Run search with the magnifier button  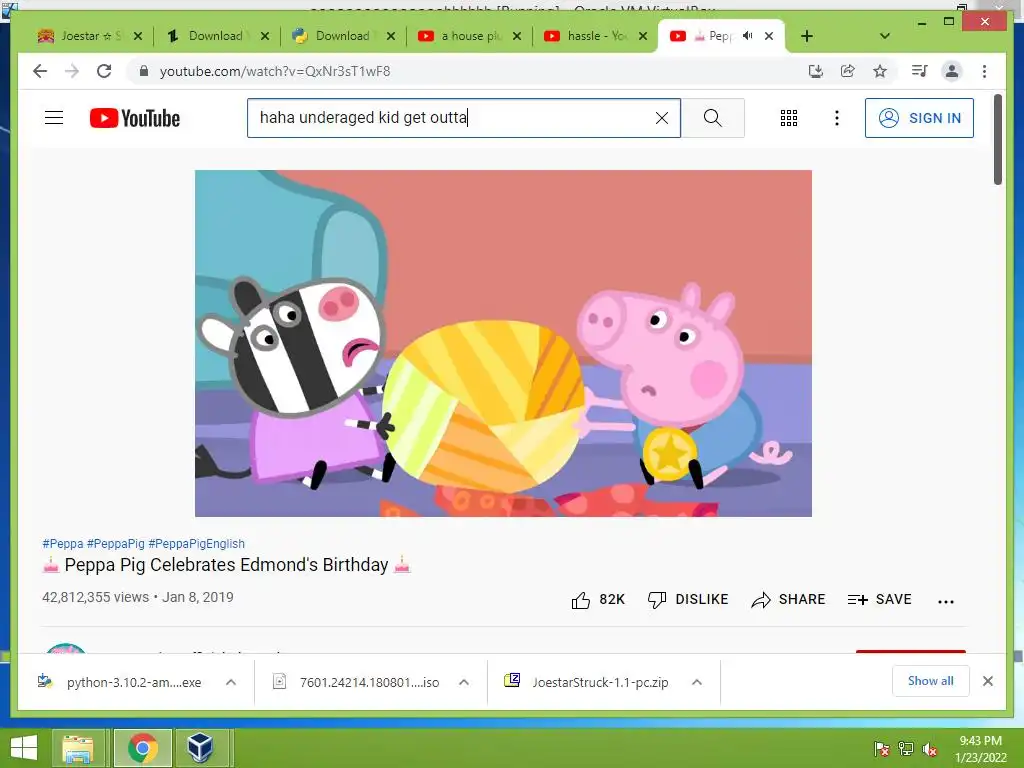tap(712, 118)
